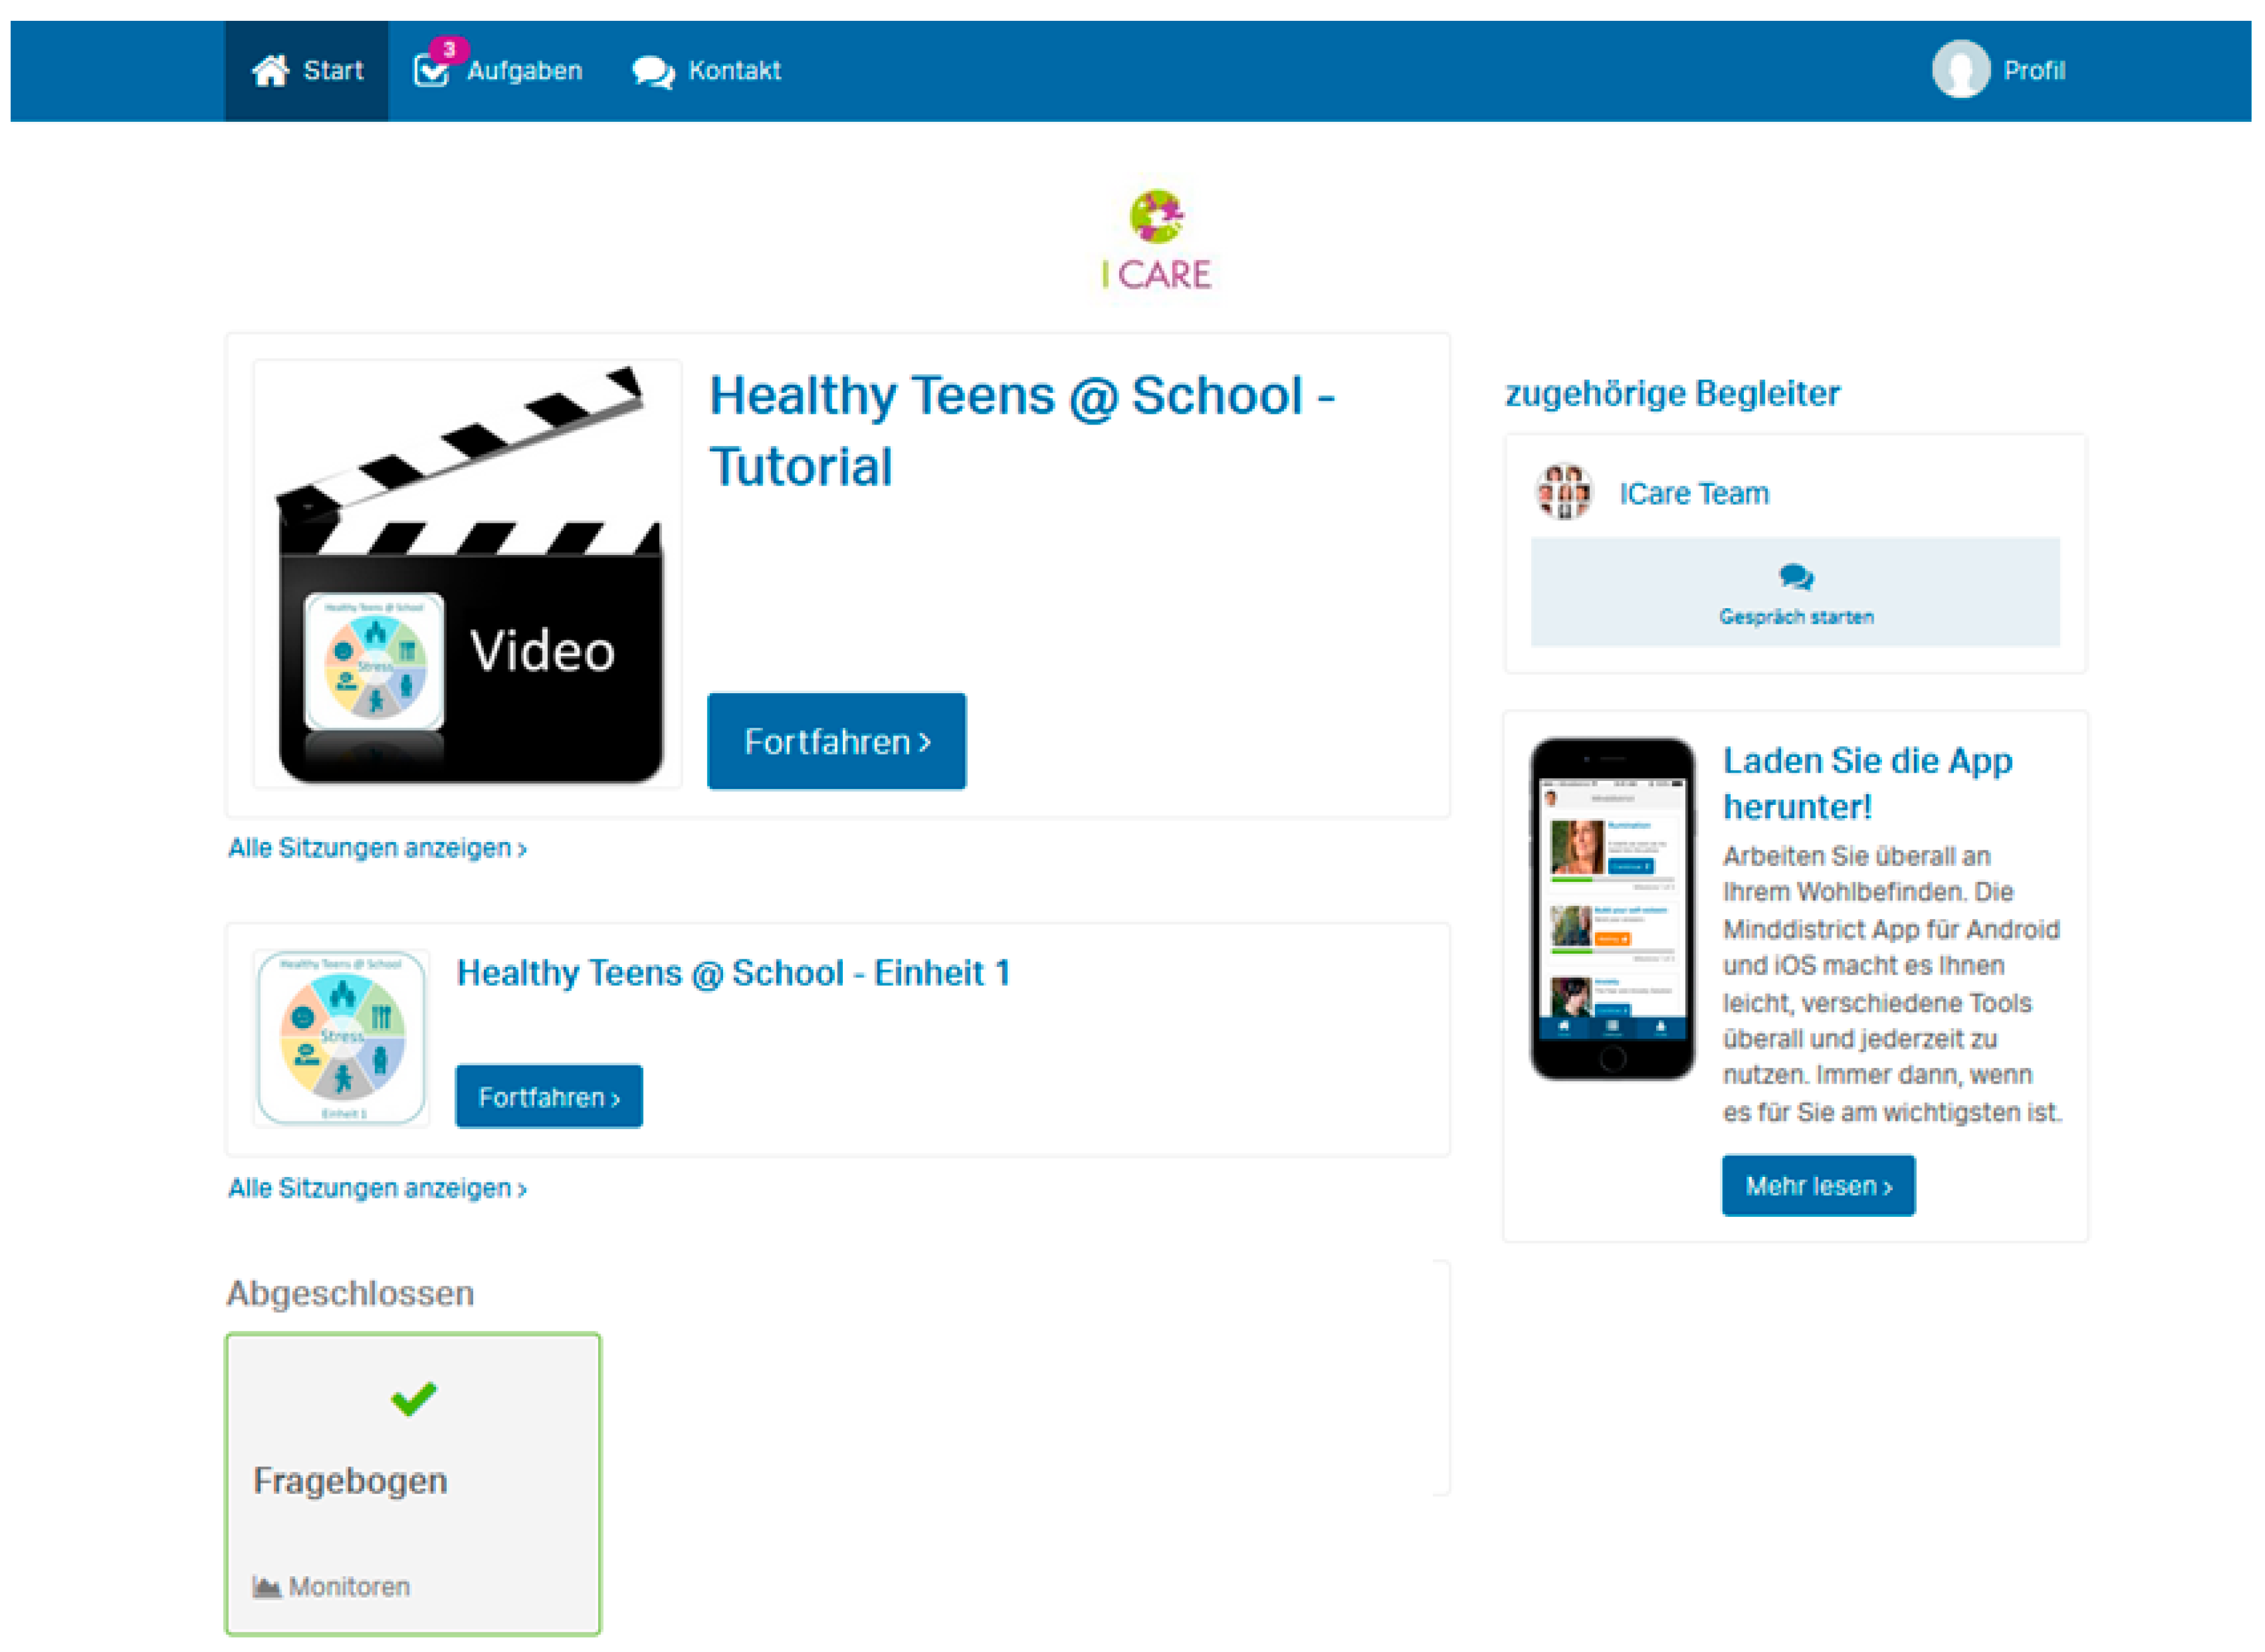Click the smartphone app preview image

1611,909
